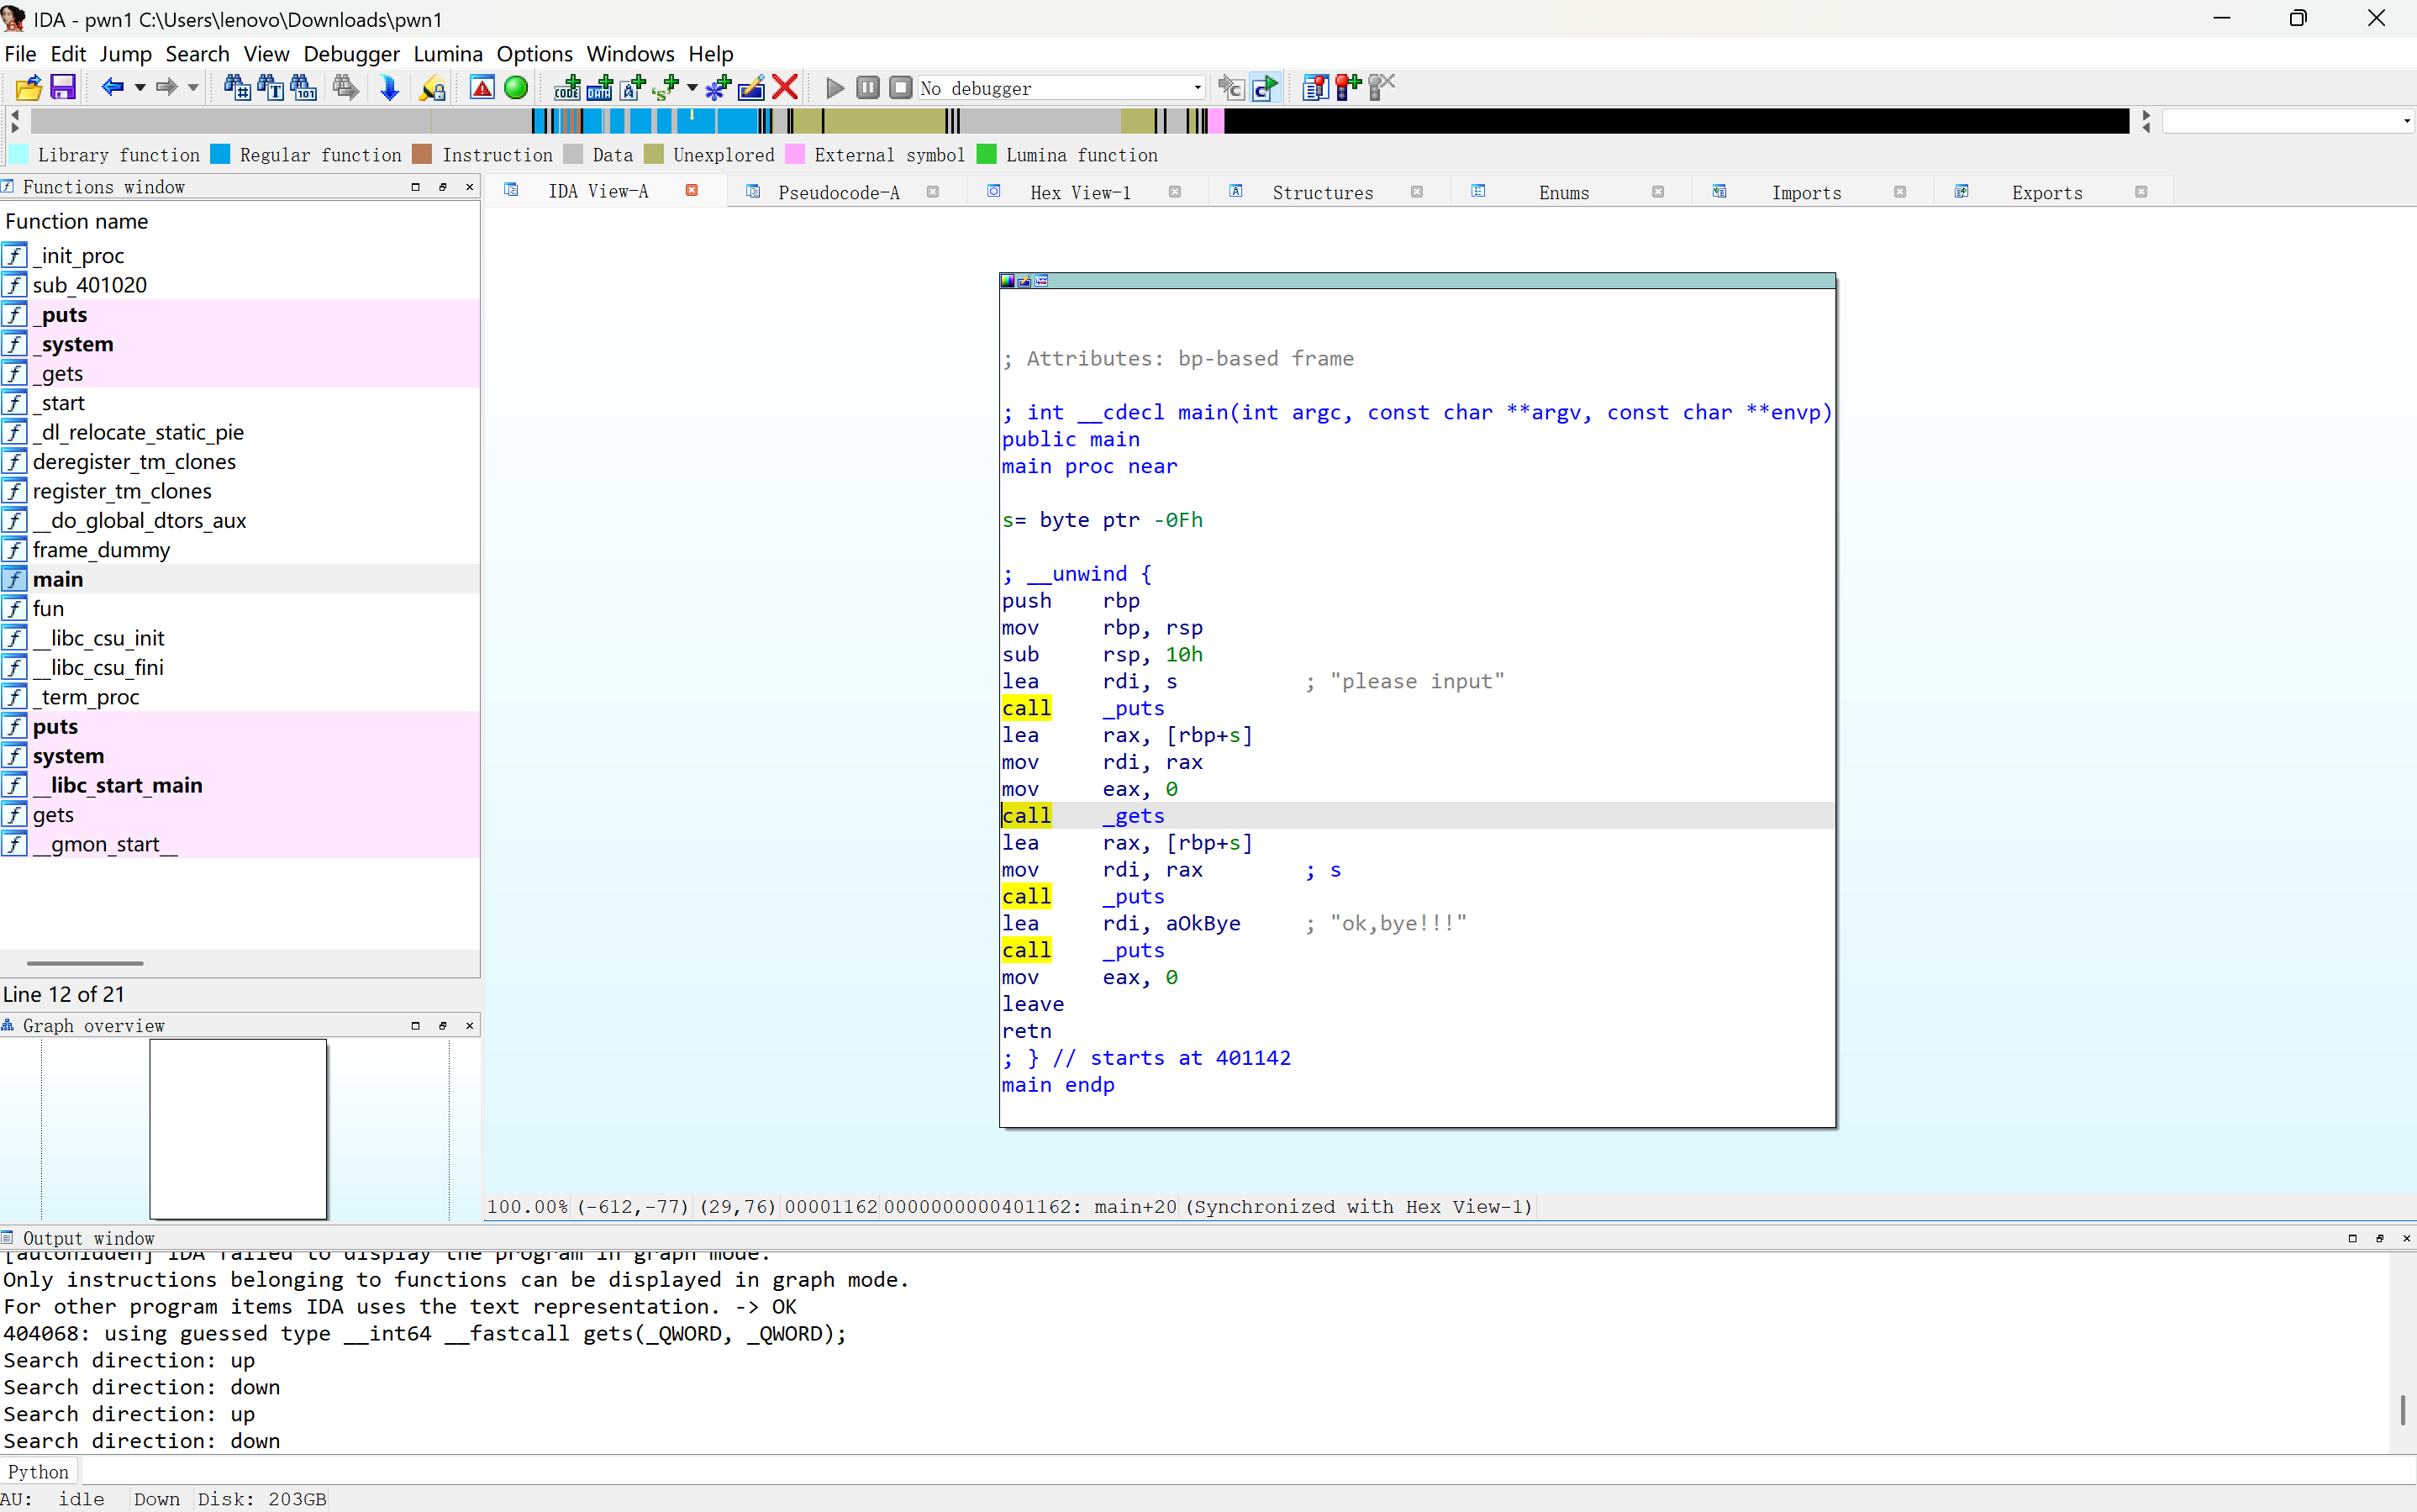
Task: Open the No debugger selection dropdown
Action: coord(1196,88)
